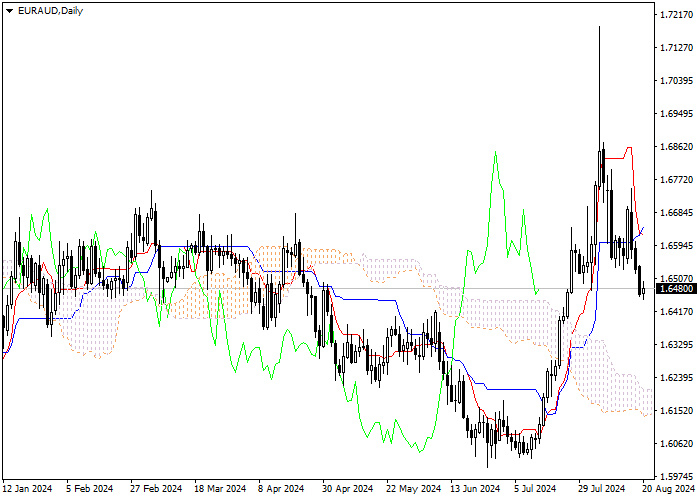The image size is (700, 500).
Task: Click price axis value 1.71270
Action: (677, 48)
